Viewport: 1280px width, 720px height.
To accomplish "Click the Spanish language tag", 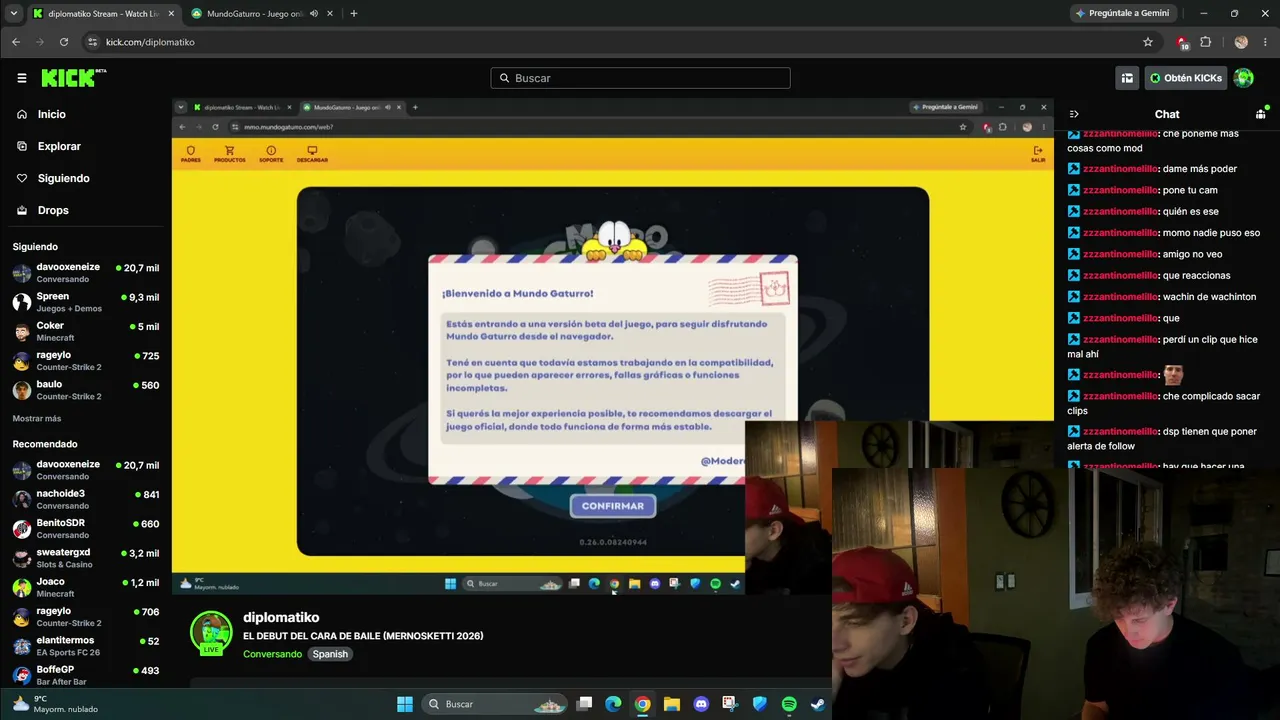I will coord(330,654).
